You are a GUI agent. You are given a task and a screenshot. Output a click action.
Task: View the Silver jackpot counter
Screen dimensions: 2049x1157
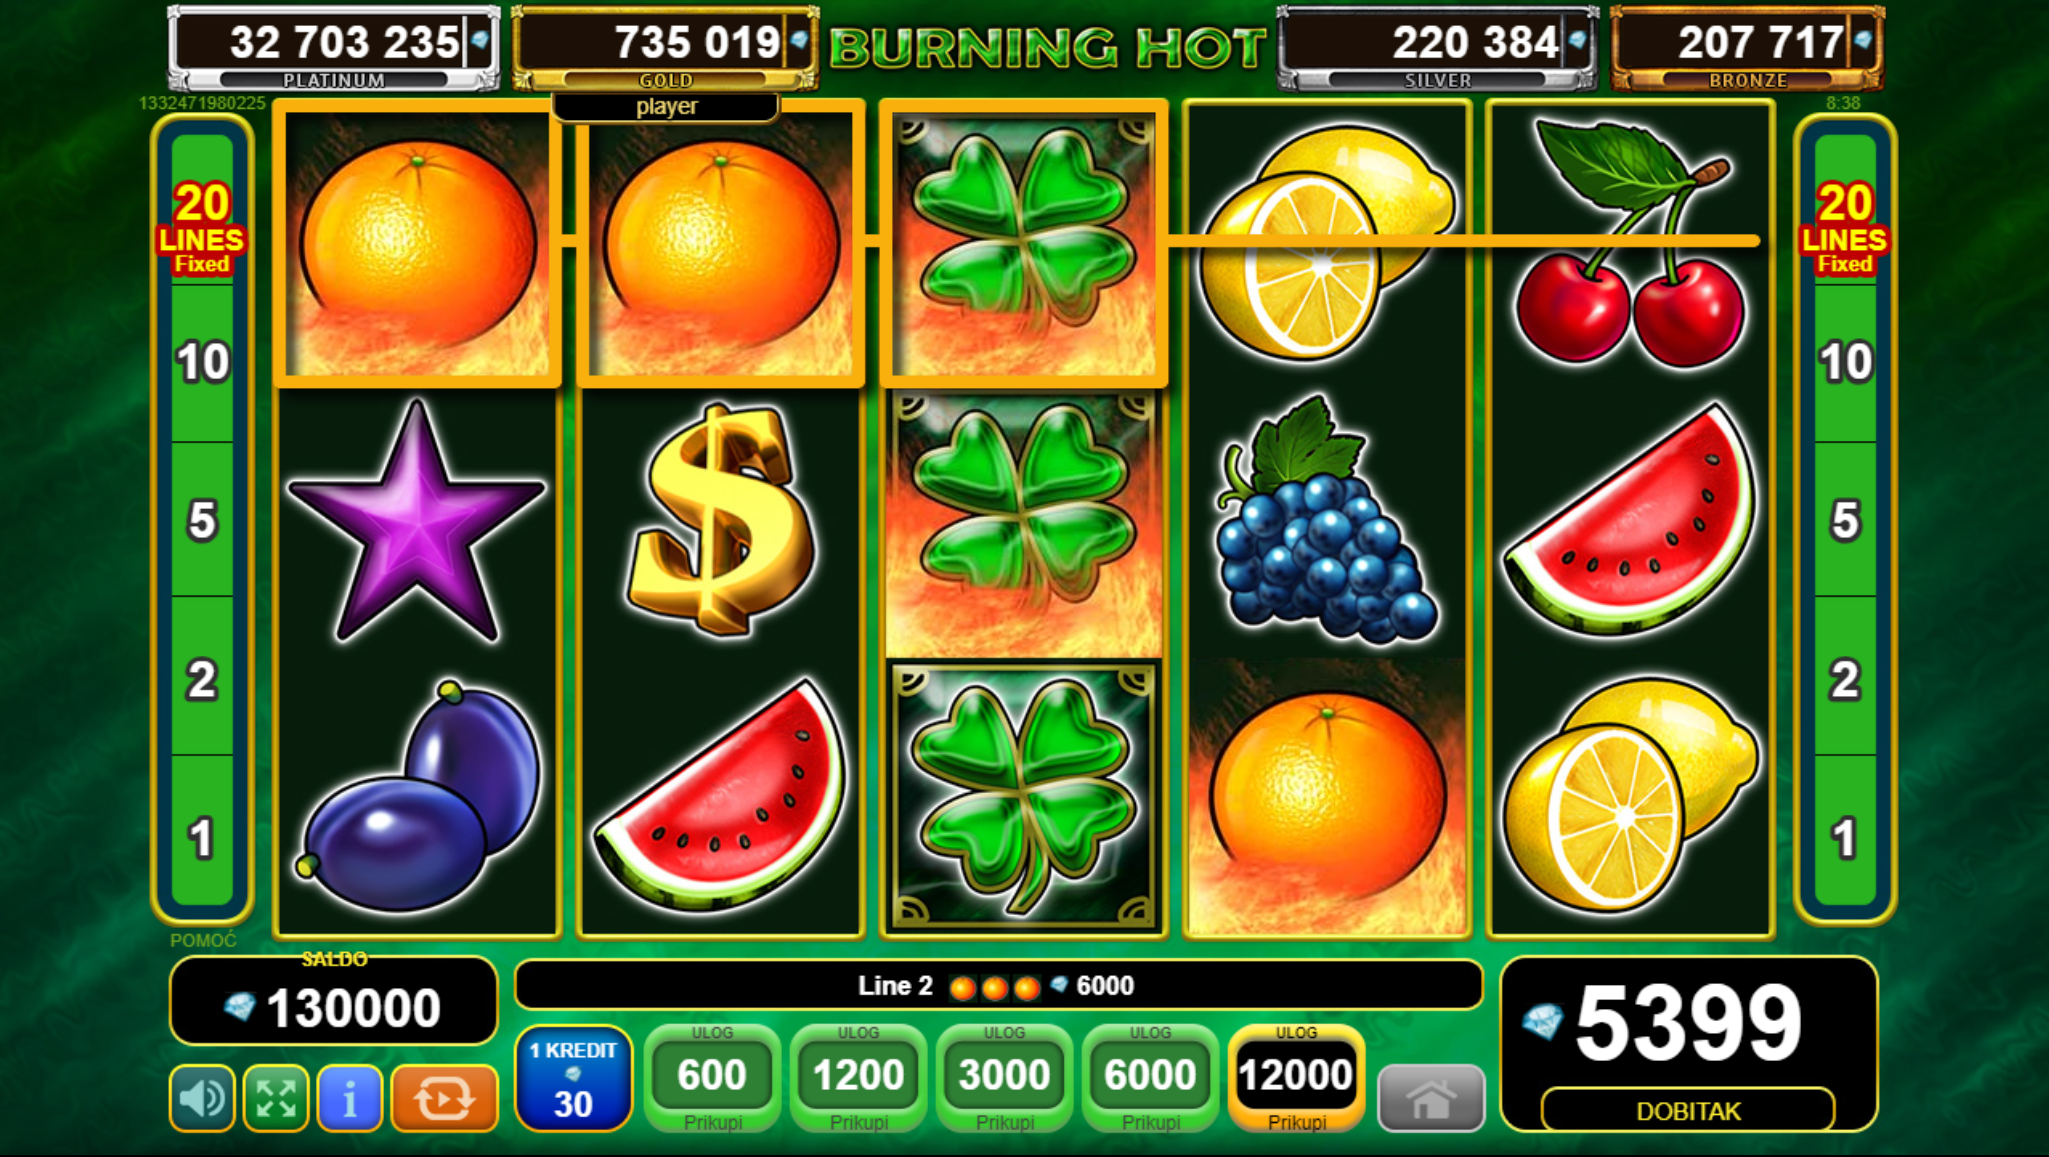[1438, 48]
